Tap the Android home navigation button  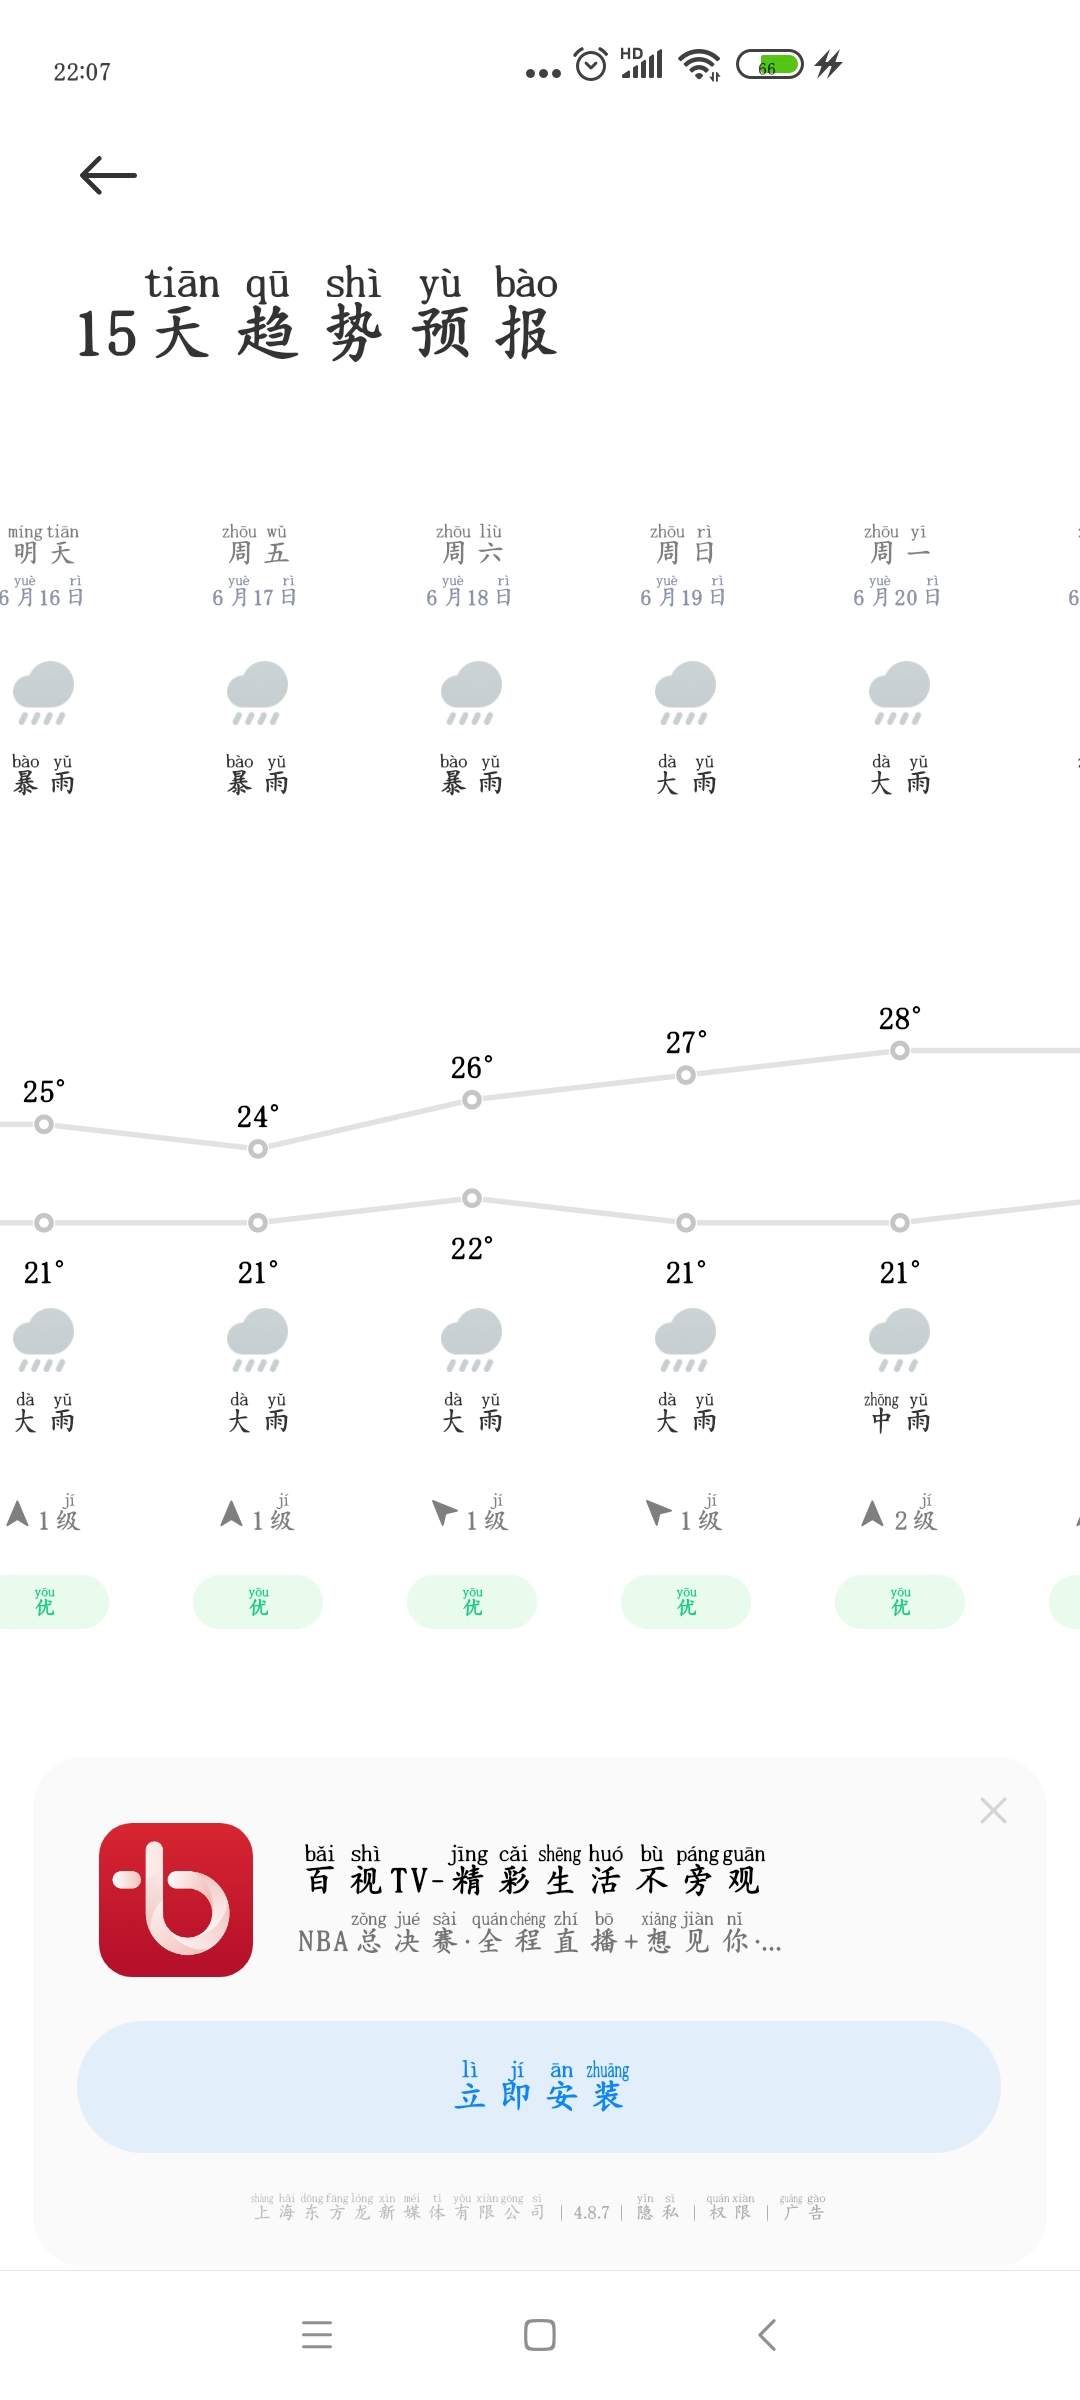[x=540, y=2335]
